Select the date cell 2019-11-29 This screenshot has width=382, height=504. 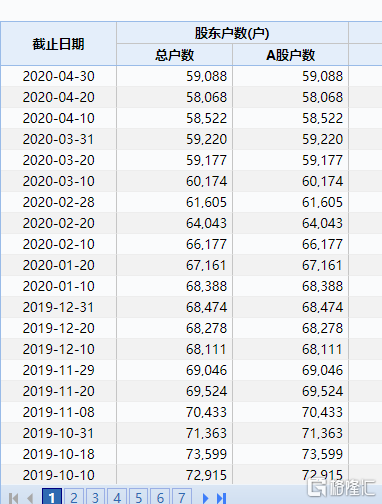pos(59,370)
